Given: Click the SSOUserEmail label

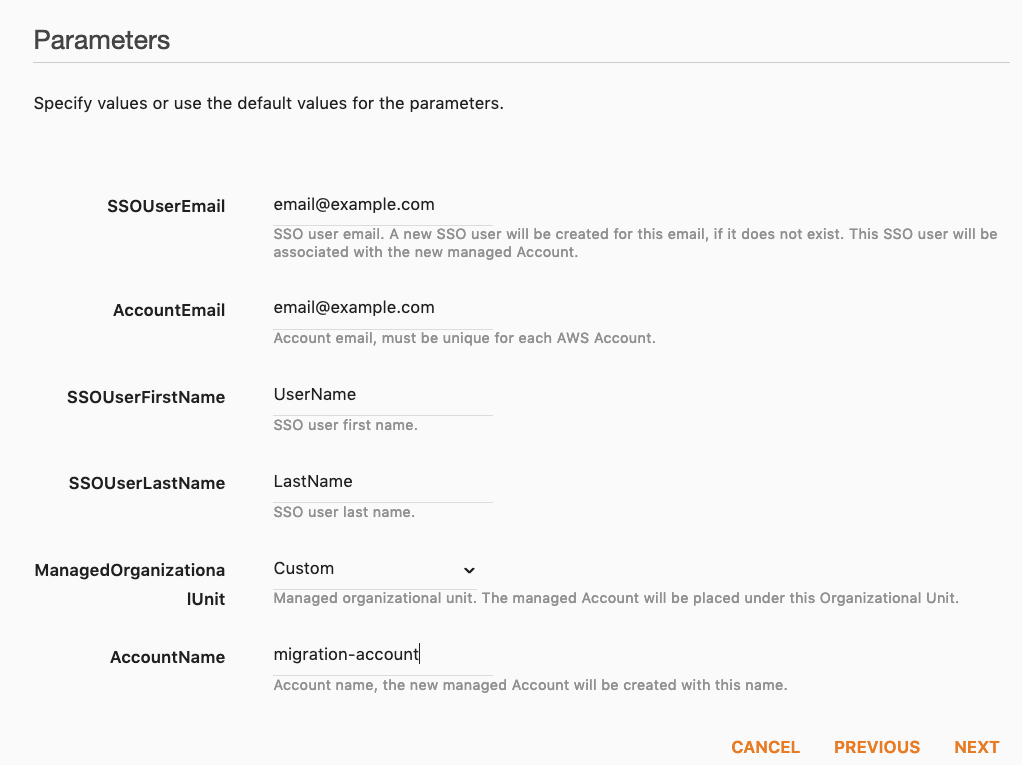Looking at the screenshot, I should [x=166, y=207].
